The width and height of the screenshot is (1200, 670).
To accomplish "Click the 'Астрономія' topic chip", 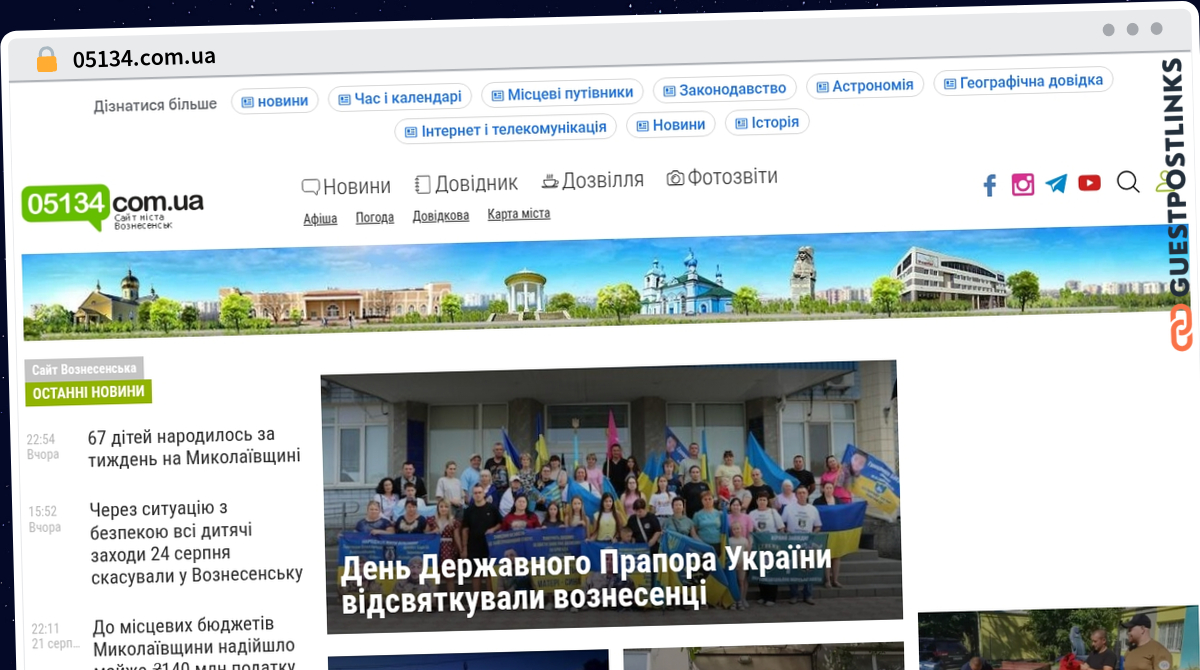I will pos(865,86).
